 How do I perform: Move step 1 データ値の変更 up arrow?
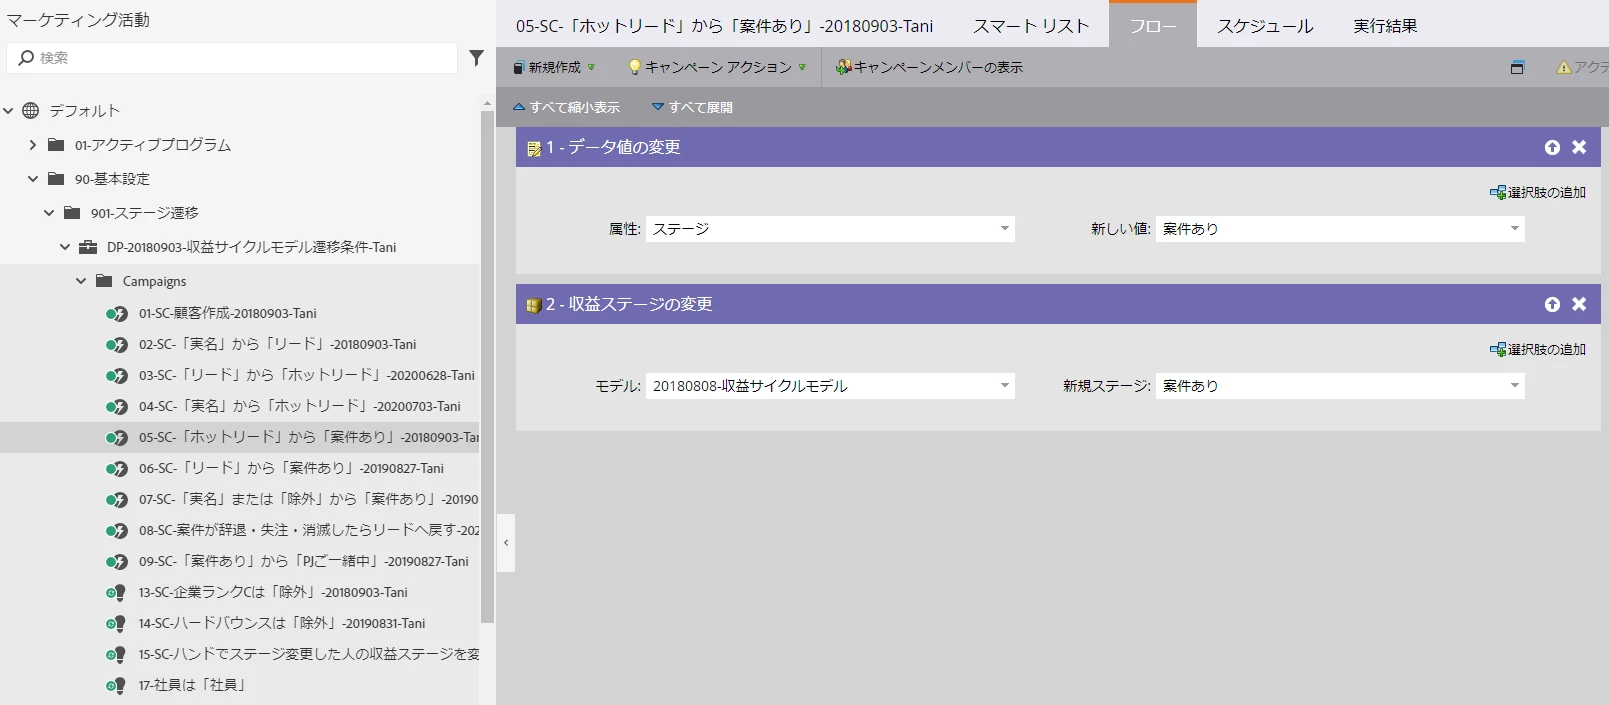coord(1552,147)
